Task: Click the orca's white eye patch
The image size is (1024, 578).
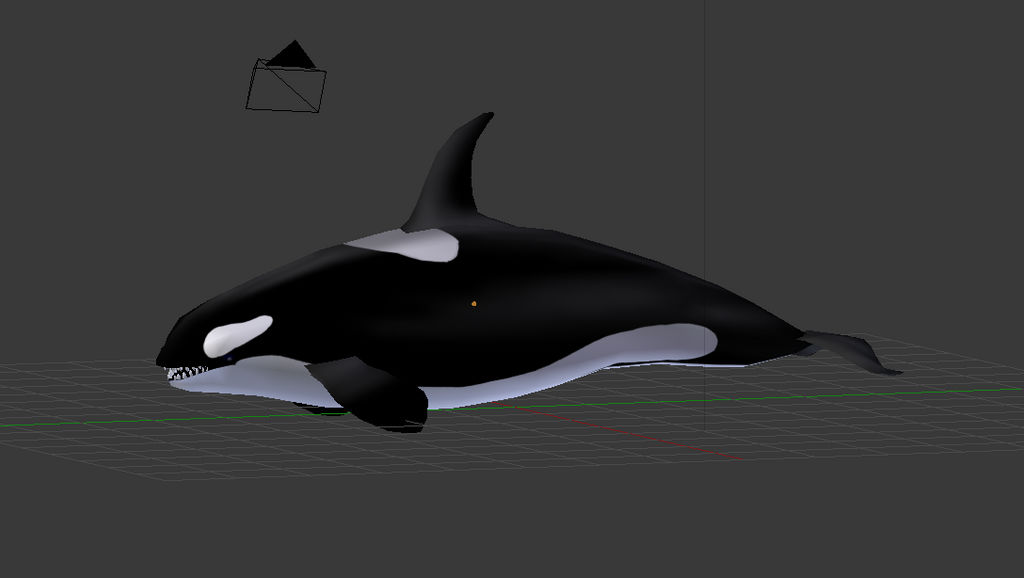Action: coord(235,335)
